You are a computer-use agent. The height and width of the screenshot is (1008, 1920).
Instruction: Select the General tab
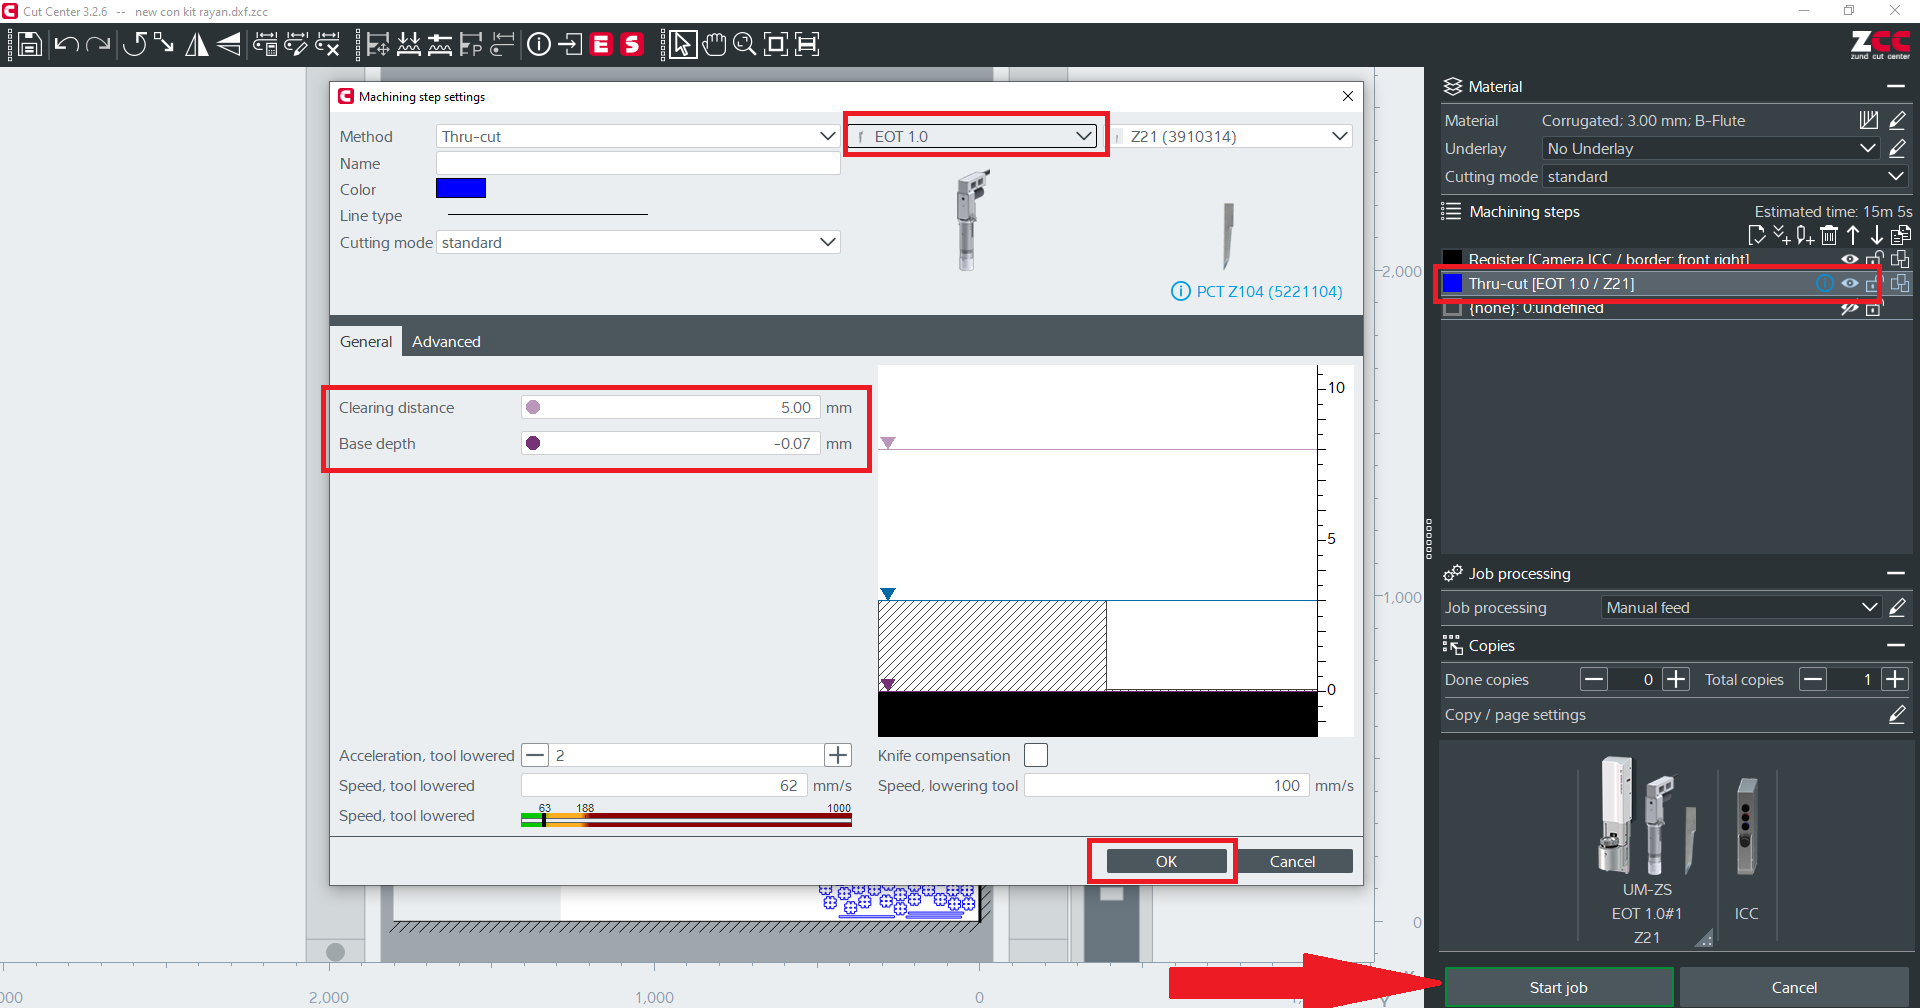pos(366,342)
